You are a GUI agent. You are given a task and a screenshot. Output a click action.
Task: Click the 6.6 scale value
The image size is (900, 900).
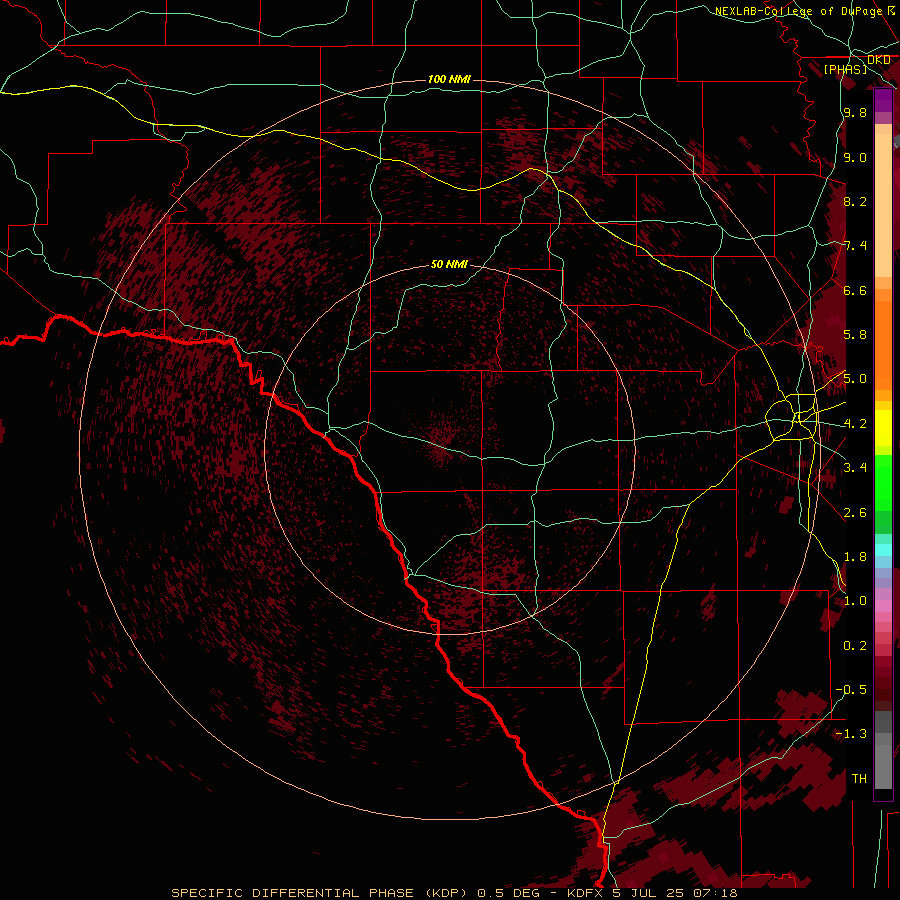[x=855, y=290]
